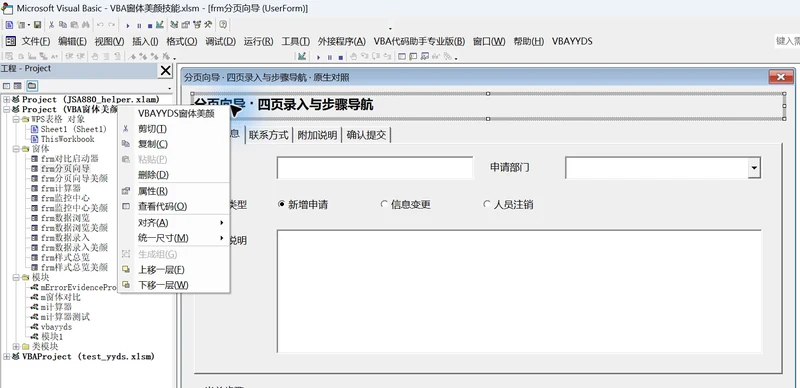Click the Toggle Folders icon in Project panel

click(x=32, y=86)
